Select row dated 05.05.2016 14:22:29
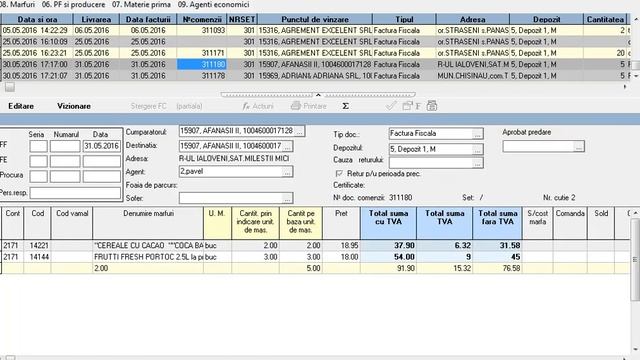This screenshot has height=360, width=640. 314,31
